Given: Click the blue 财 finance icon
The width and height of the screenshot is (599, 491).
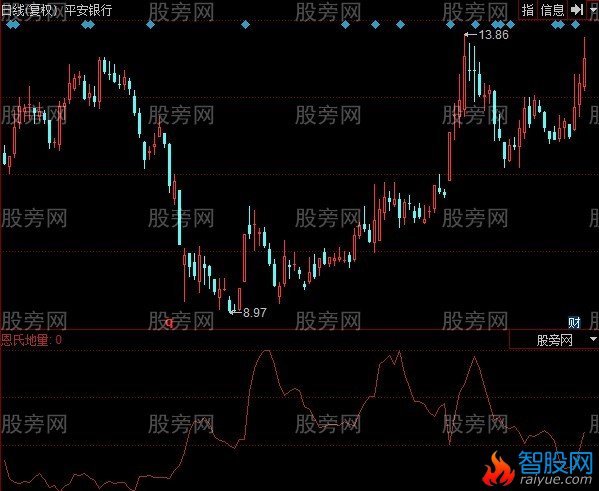Looking at the screenshot, I should click(x=574, y=323).
